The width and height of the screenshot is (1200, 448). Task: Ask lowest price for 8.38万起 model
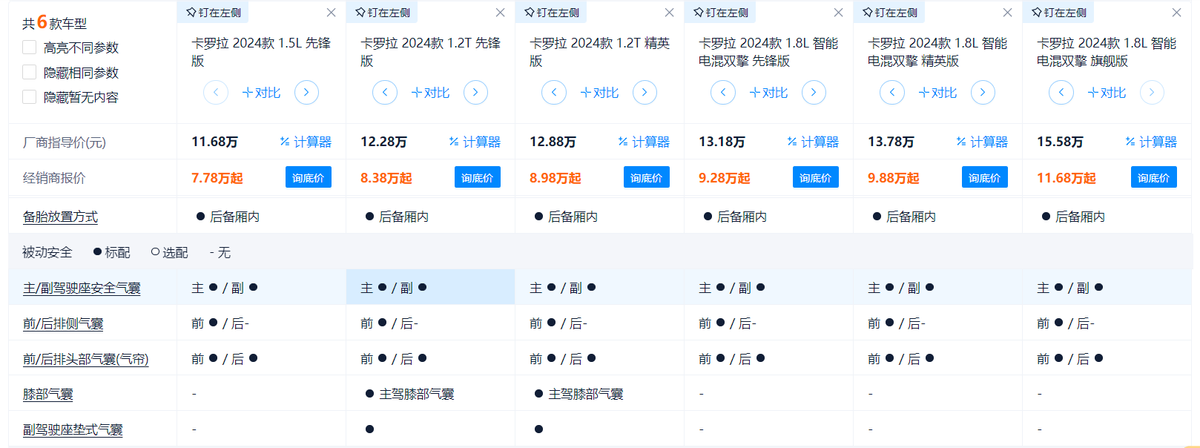tap(478, 178)
